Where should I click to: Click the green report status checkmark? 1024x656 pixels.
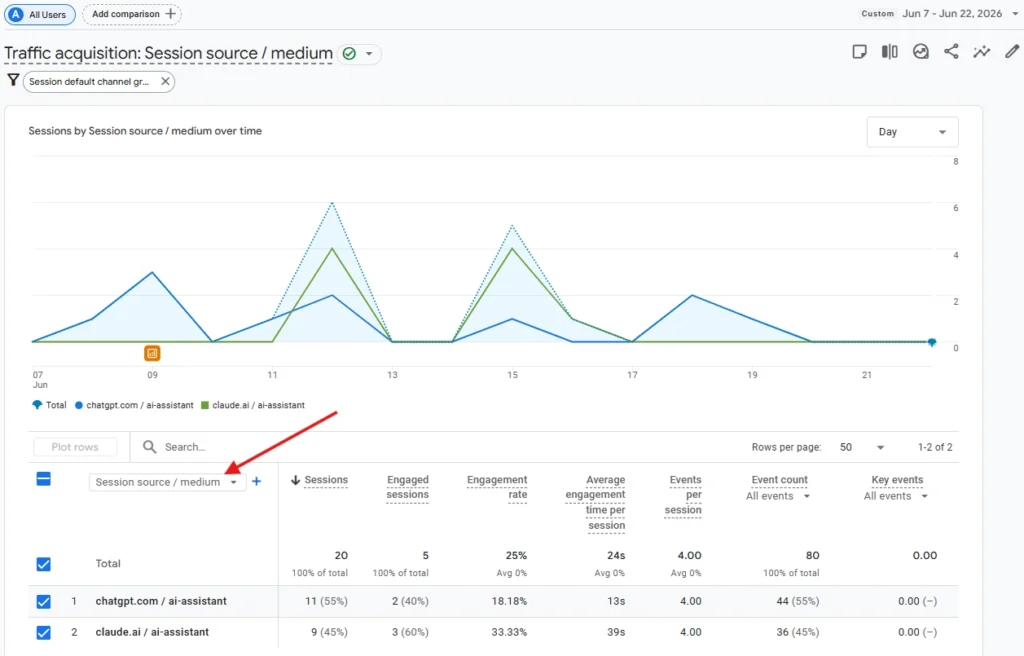349,54
